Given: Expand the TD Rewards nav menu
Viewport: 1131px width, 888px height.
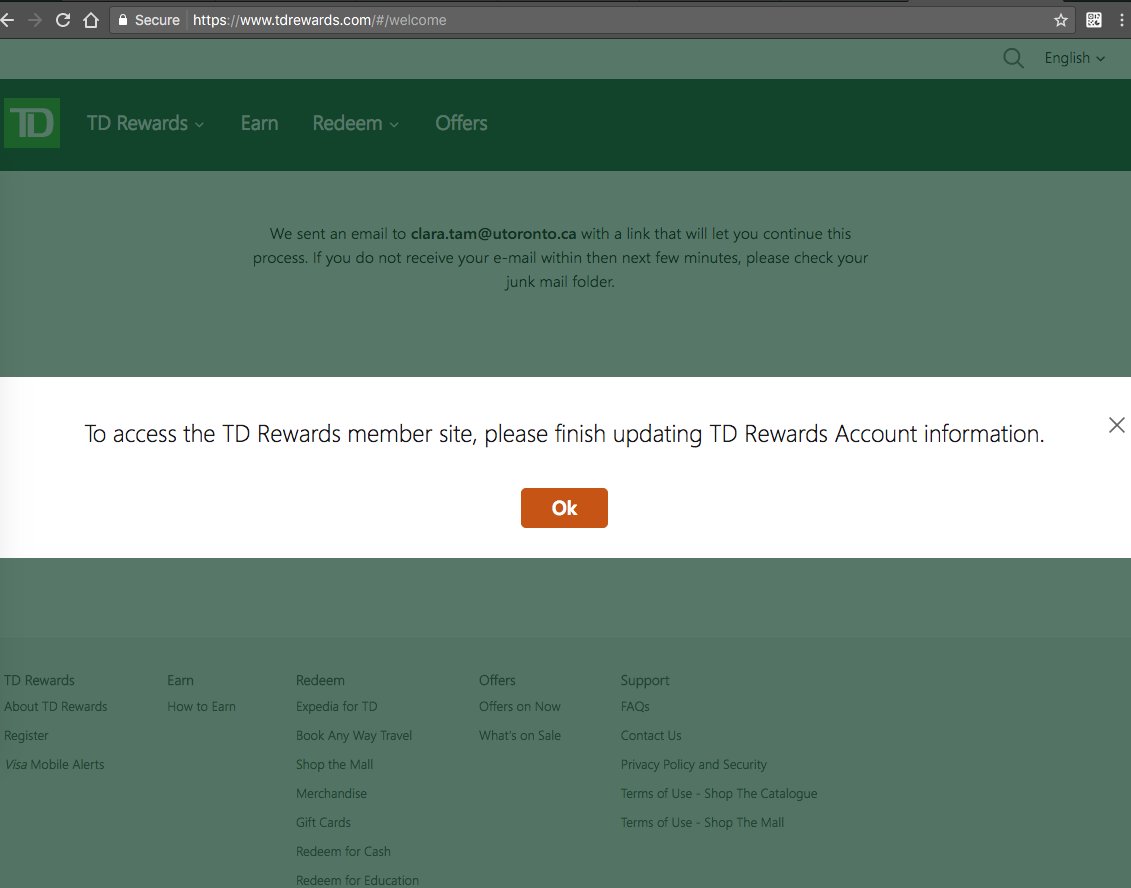Looking at the screenshot, I should point(145,123).
